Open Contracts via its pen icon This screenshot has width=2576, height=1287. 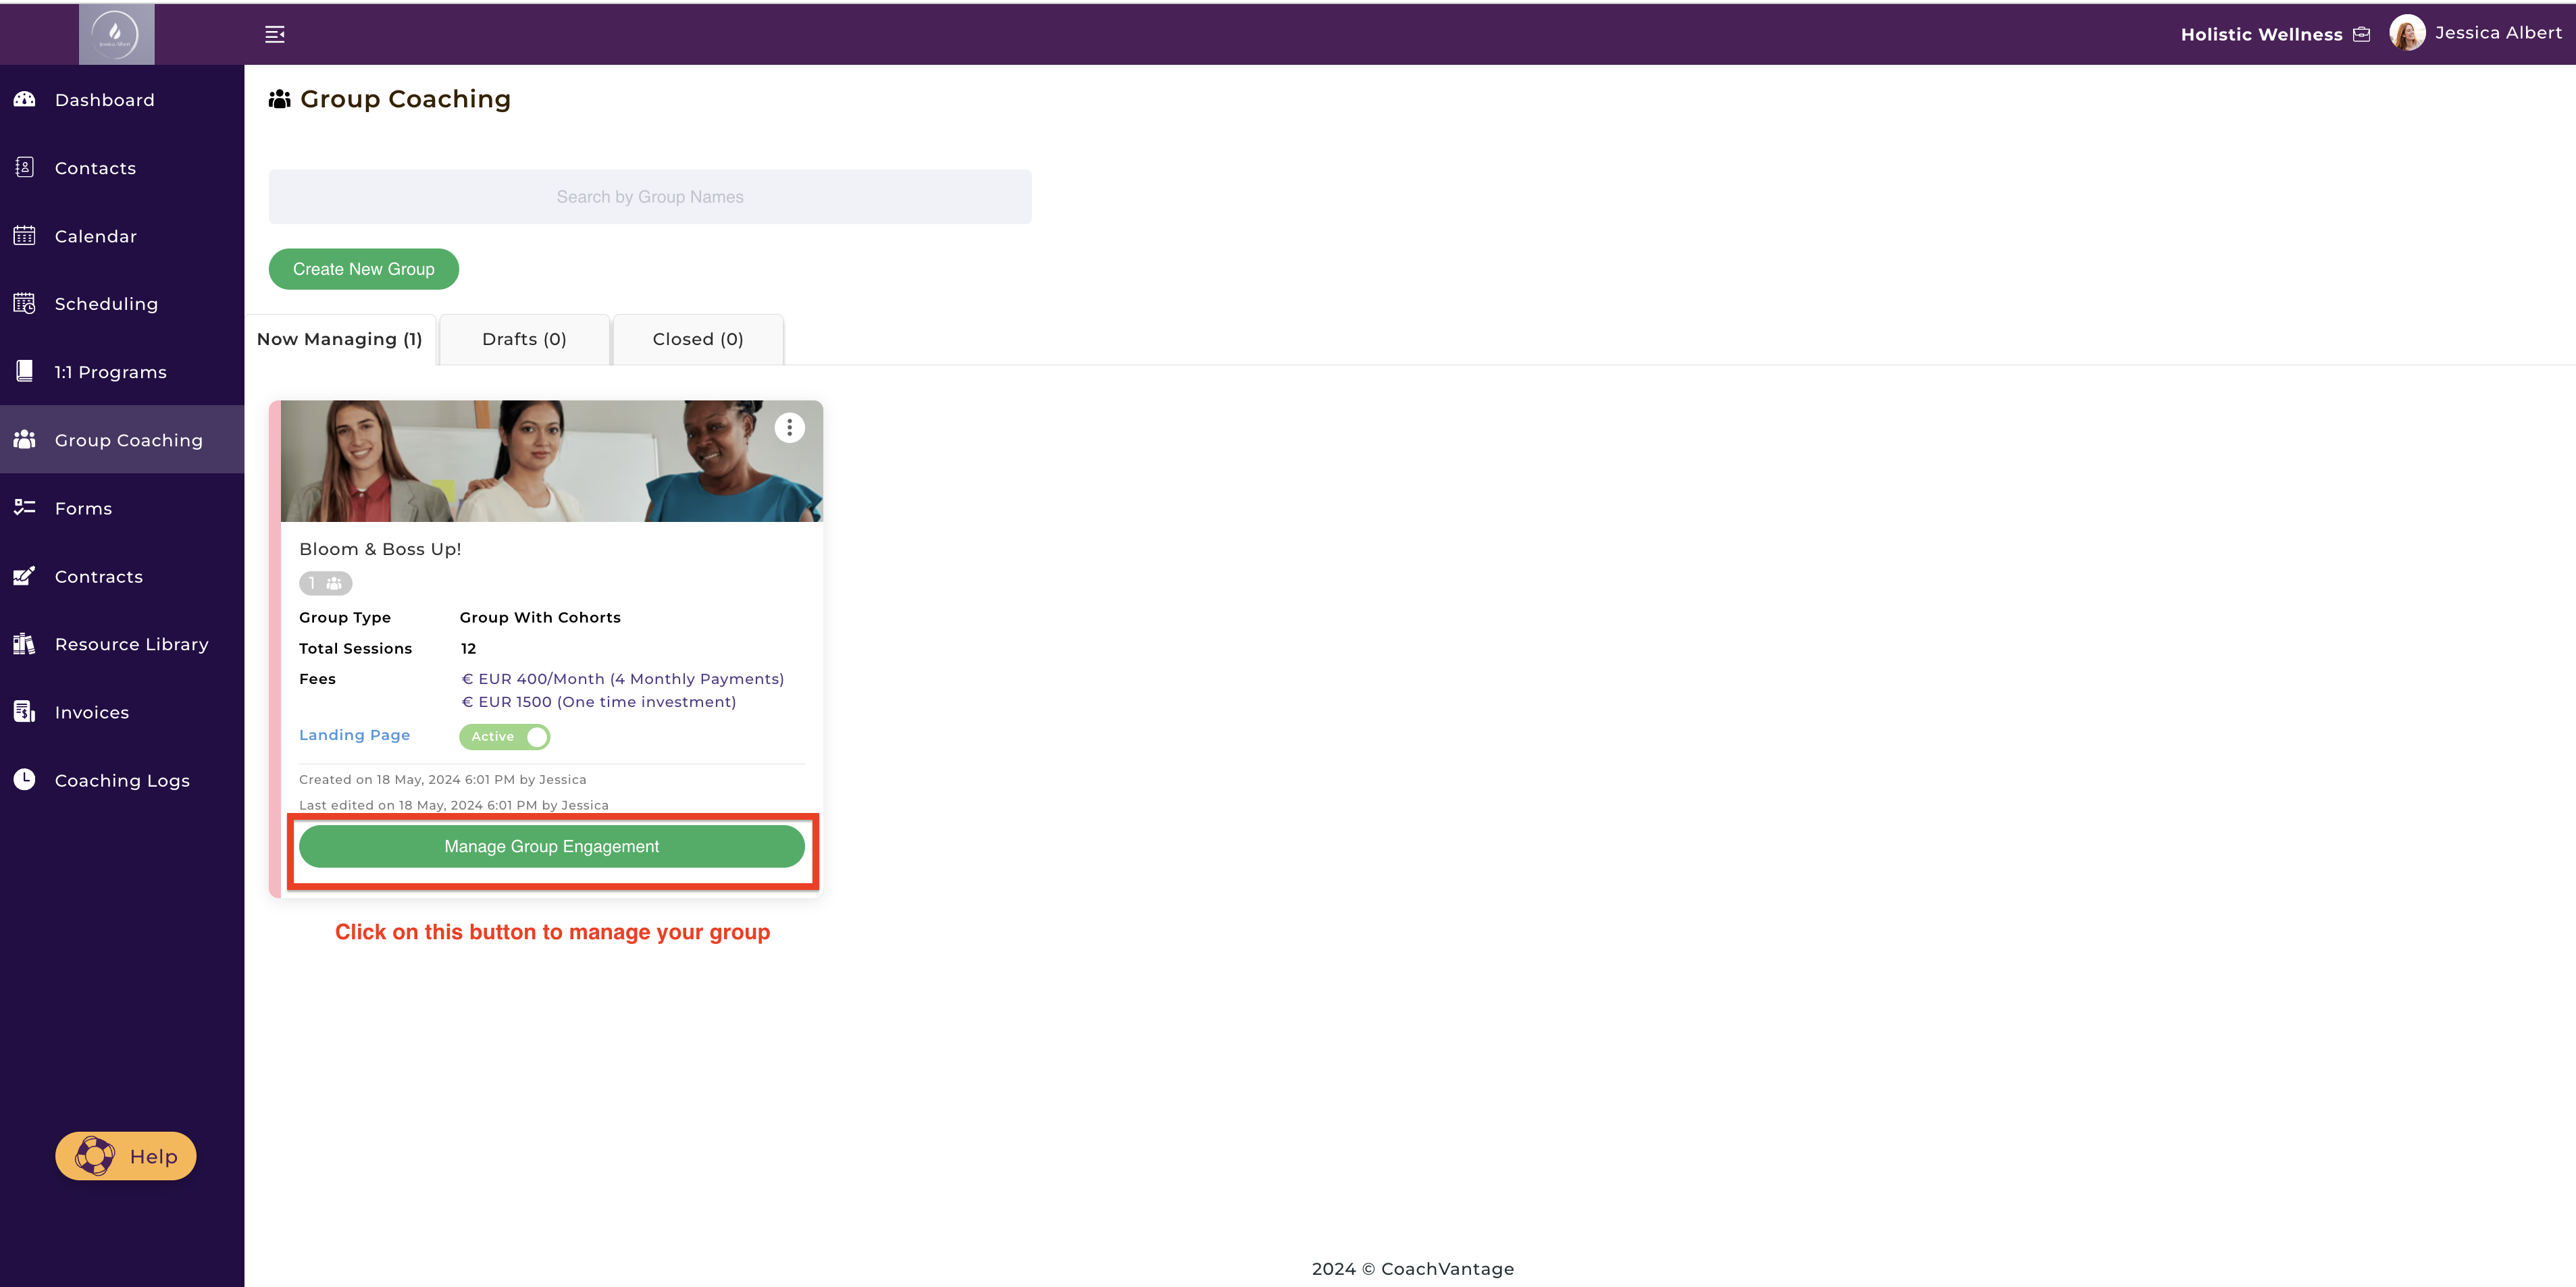point(25,576)
